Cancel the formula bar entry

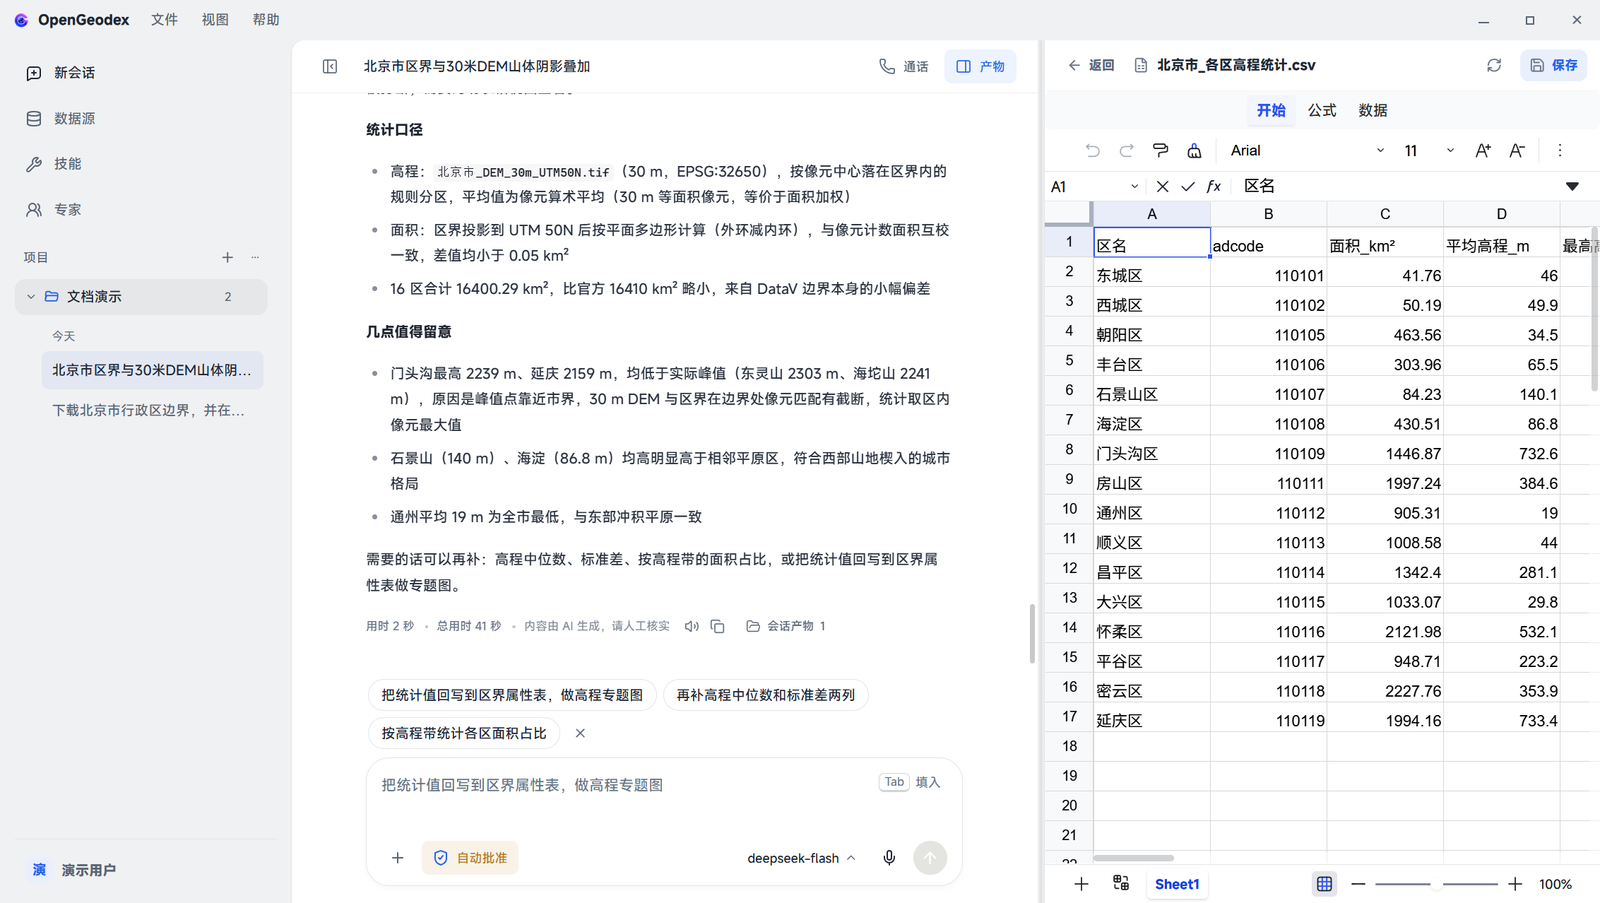(1162, 186)
